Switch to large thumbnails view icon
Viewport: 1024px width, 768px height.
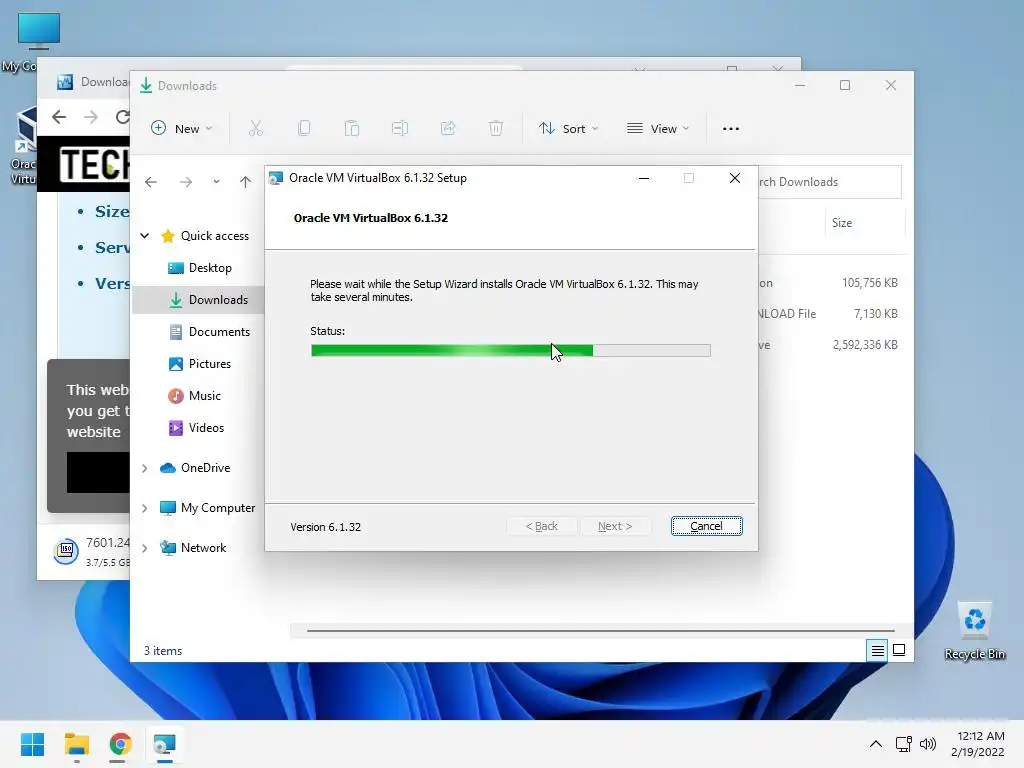pos(899,650)
